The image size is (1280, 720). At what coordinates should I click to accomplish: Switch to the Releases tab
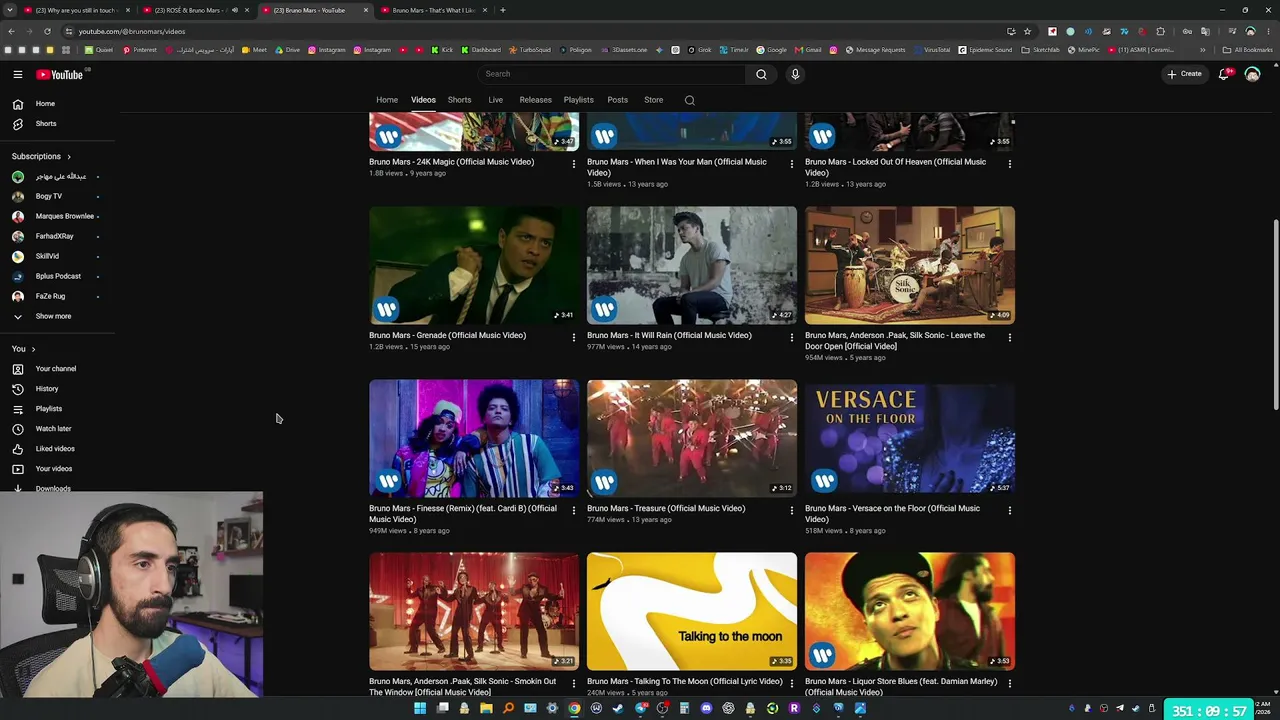click(535, 100)
